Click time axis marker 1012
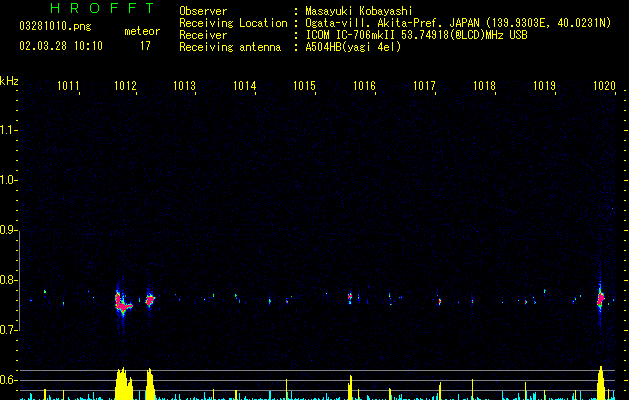 (x=126, y=86)
